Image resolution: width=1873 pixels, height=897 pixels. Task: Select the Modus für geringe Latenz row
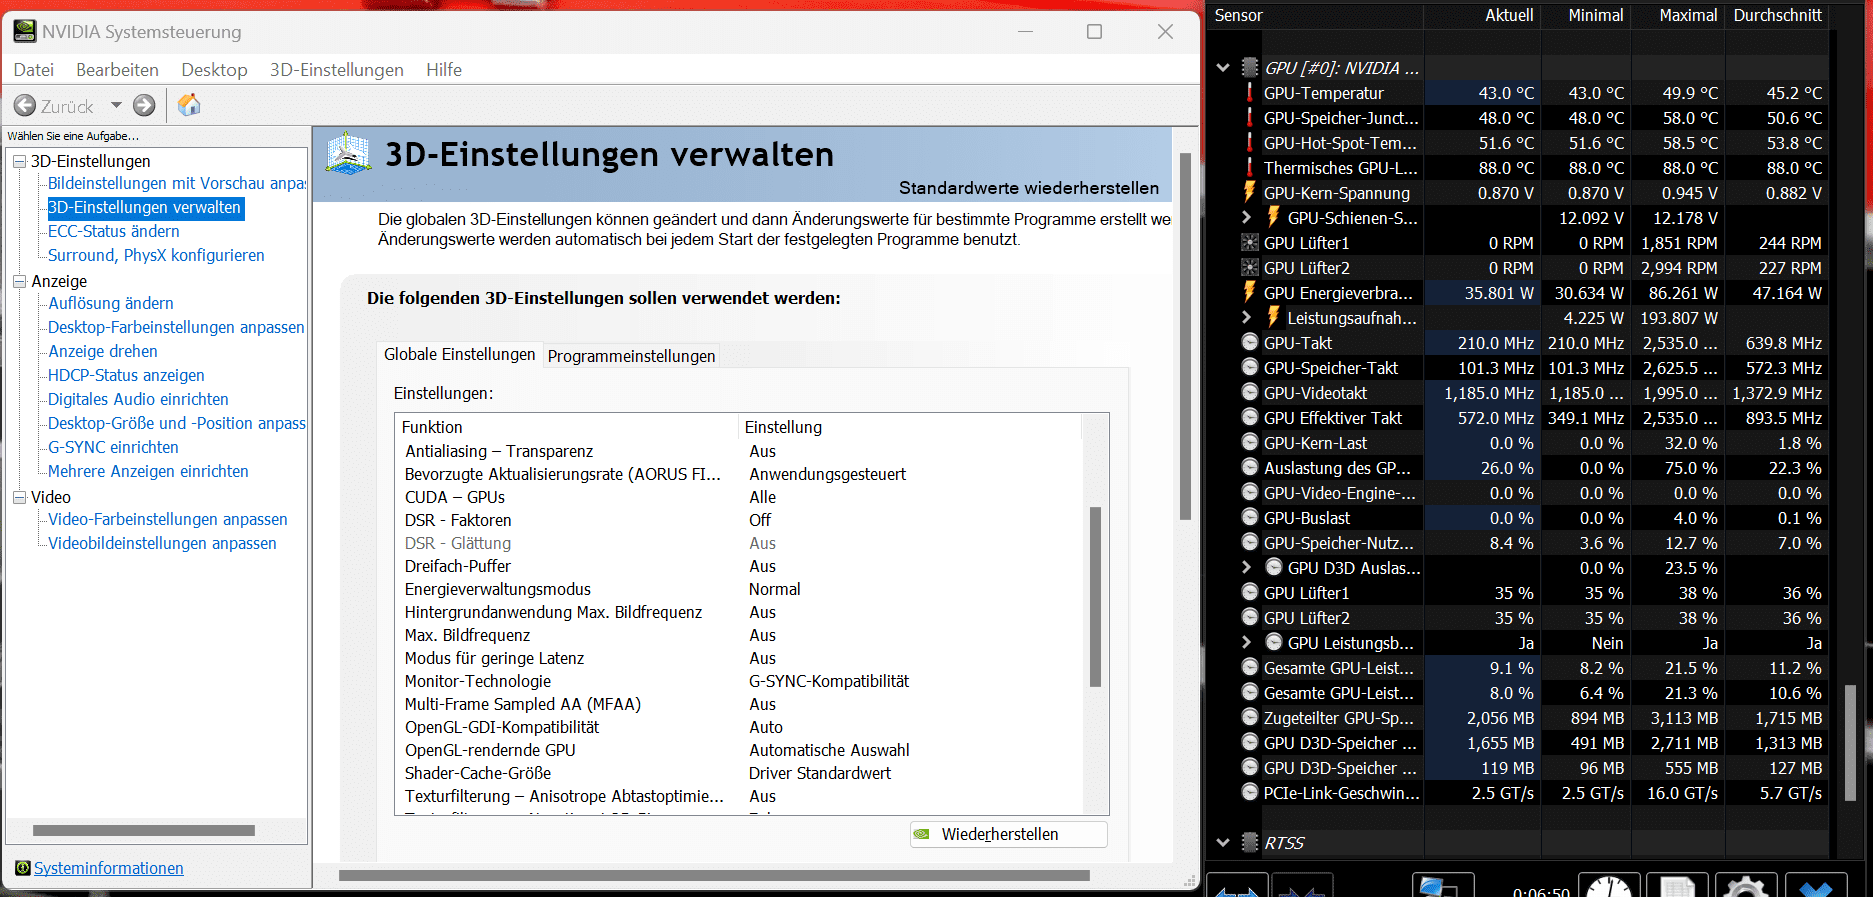click(738, 658)
